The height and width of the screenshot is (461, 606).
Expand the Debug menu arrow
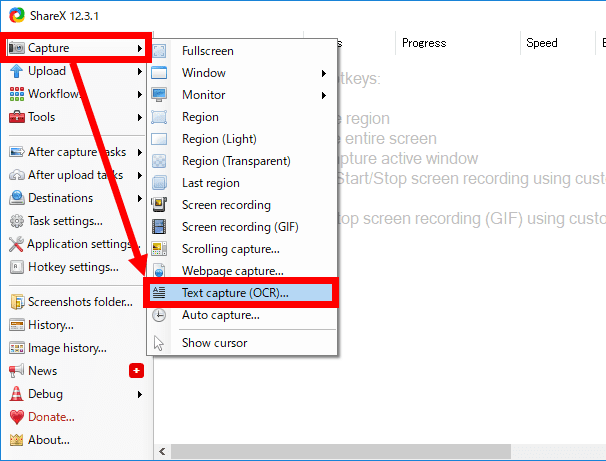140,394
